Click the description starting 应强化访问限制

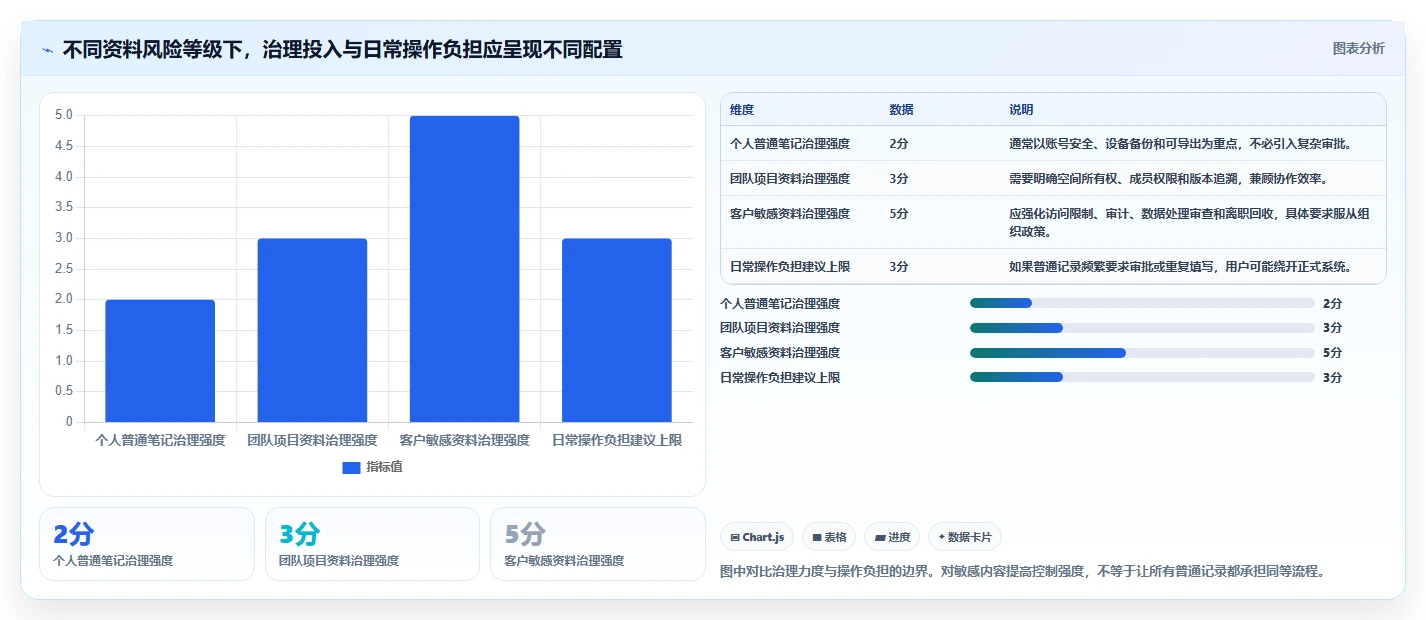click(x=1190, y=222)
